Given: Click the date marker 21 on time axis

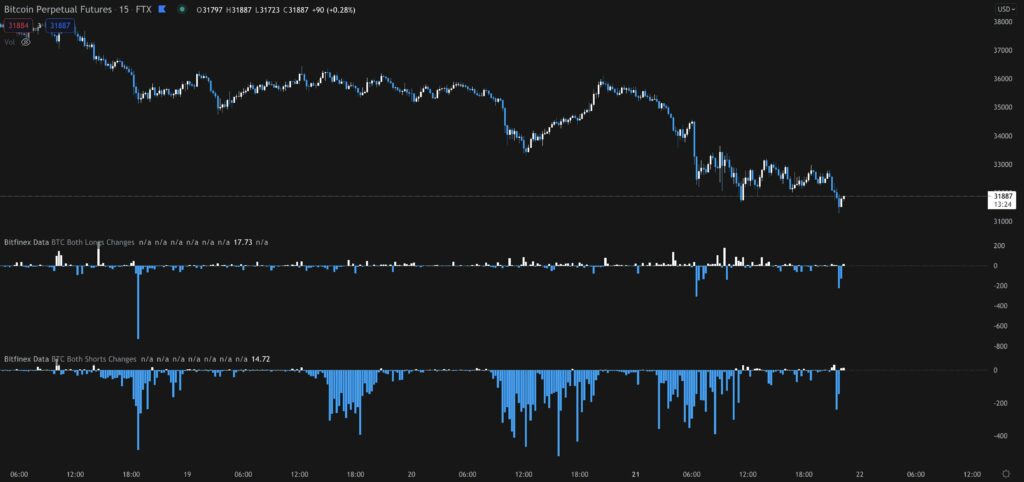Looking at the screenshot, I should [635, 474].
